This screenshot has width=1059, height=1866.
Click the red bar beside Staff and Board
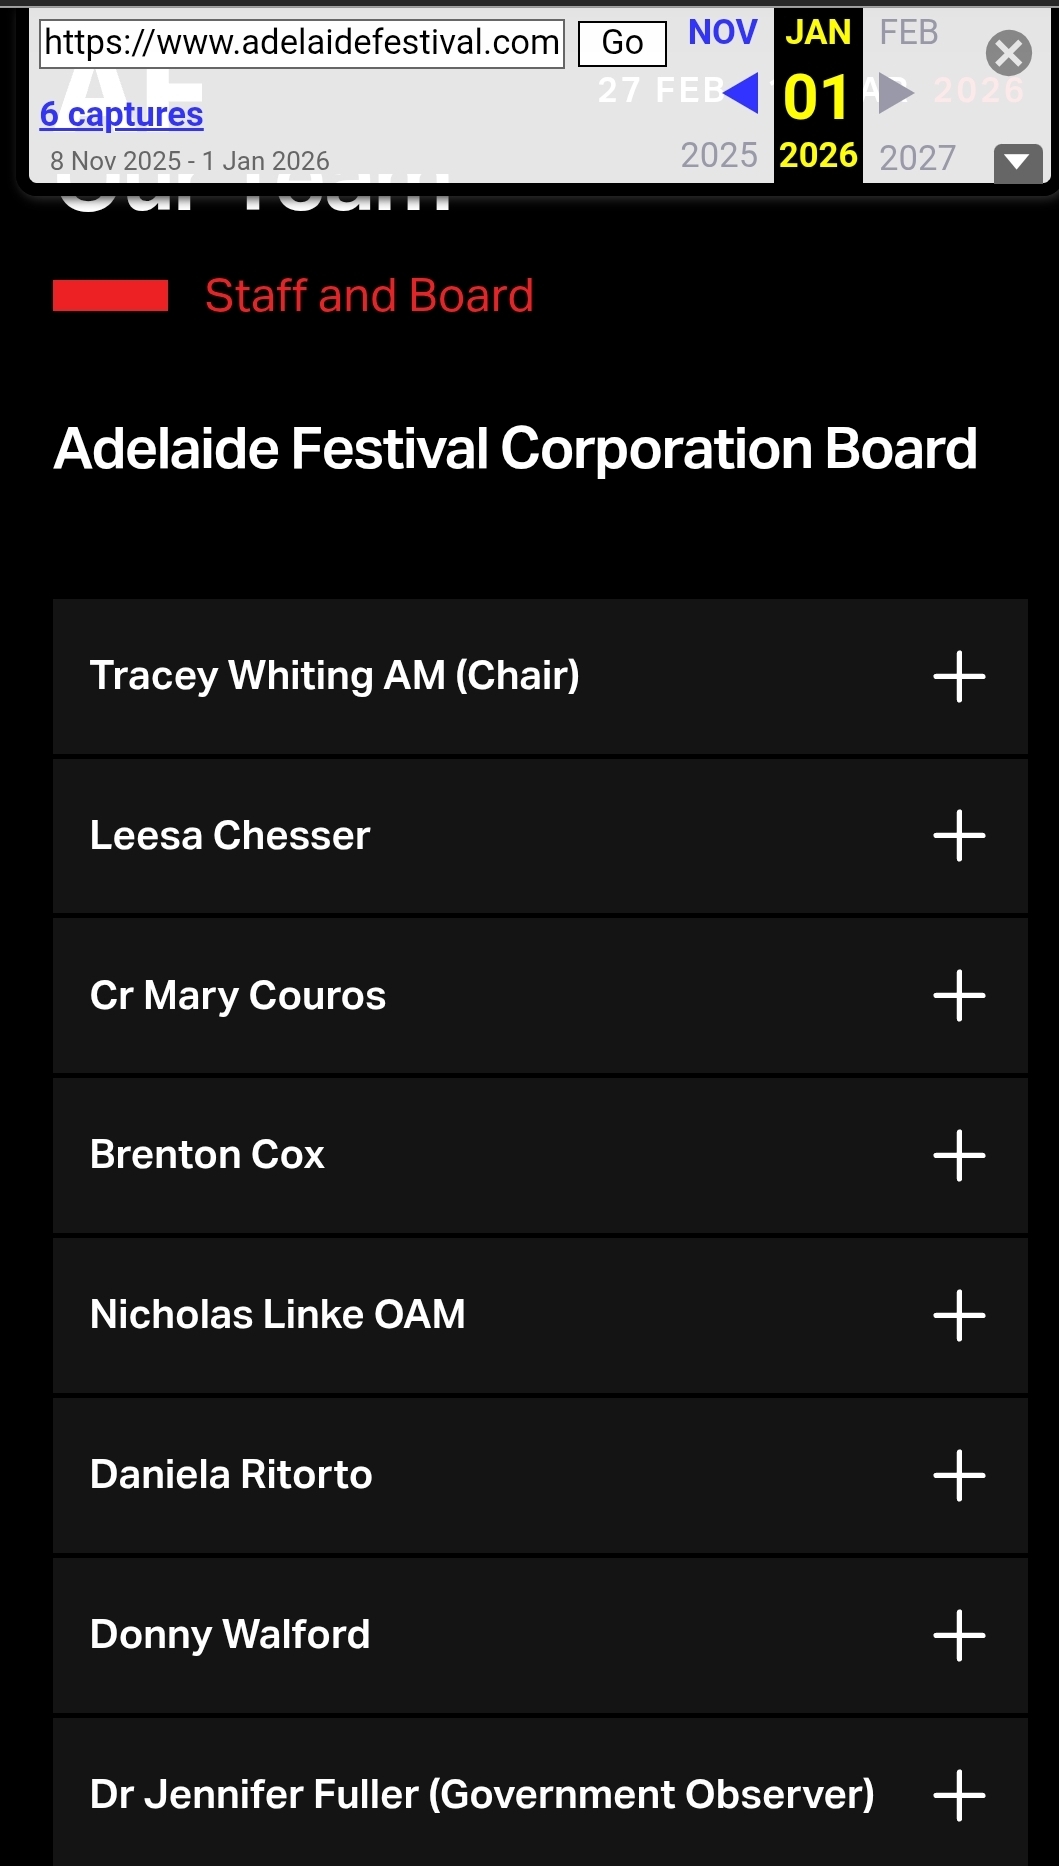click(x=110, y=296)
